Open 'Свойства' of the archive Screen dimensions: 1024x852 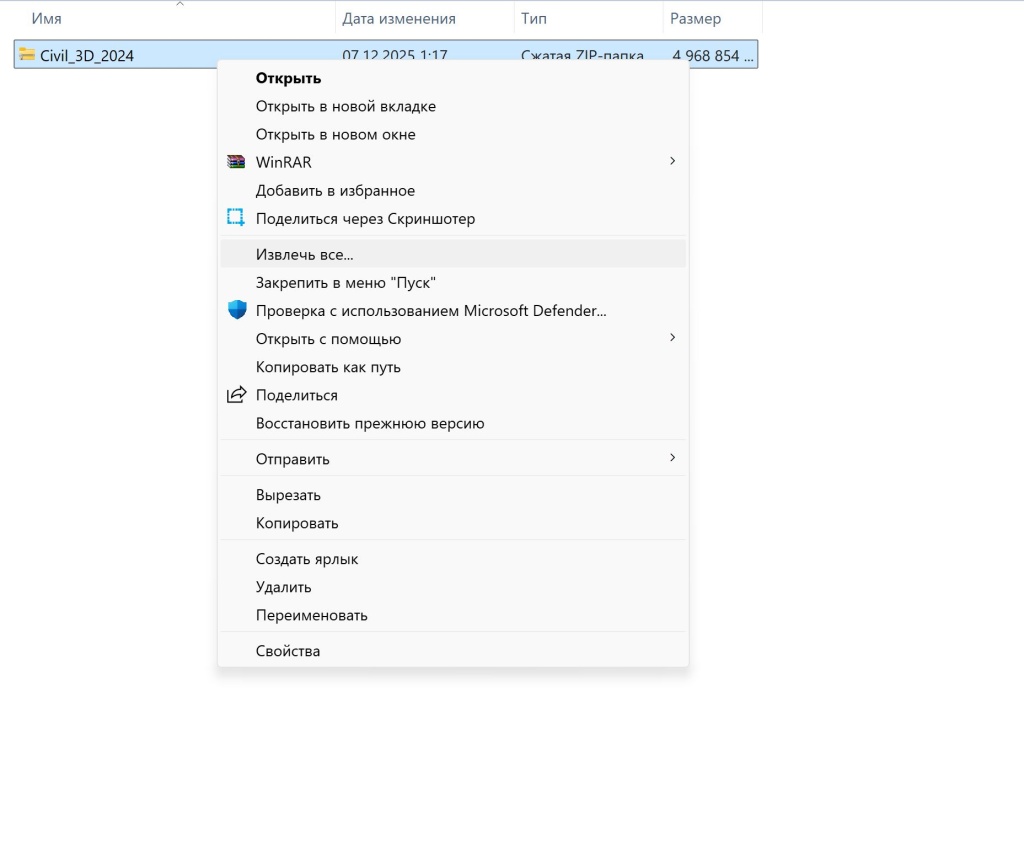click(288, 650)
